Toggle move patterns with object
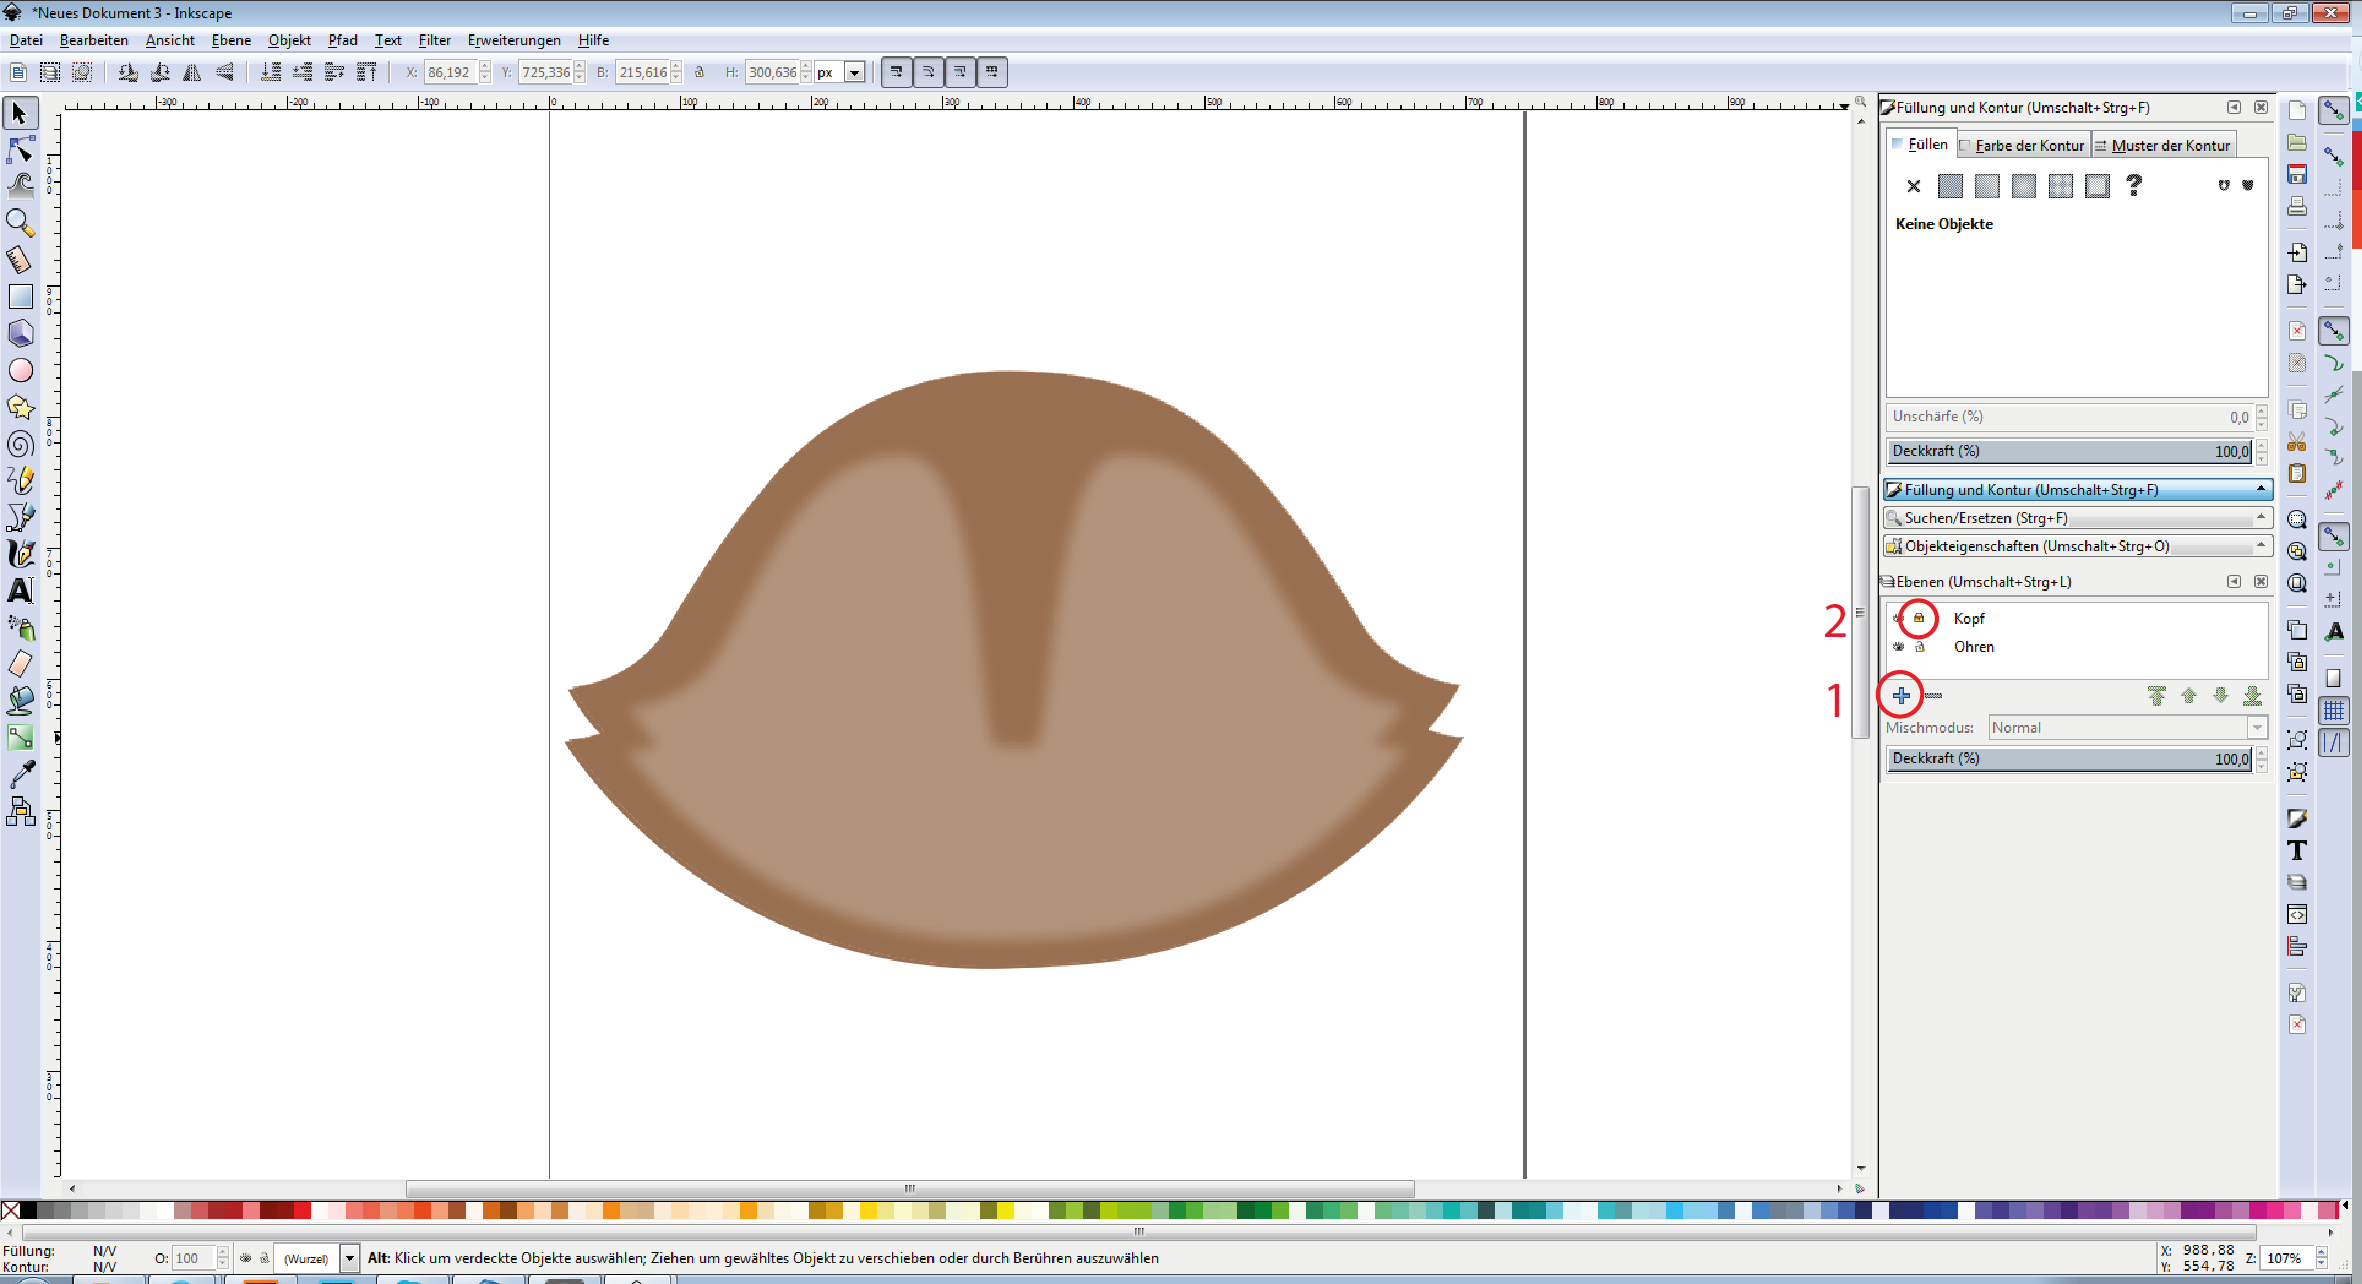The height and width of the screenshot is (1284, 2362). [992, 72]
